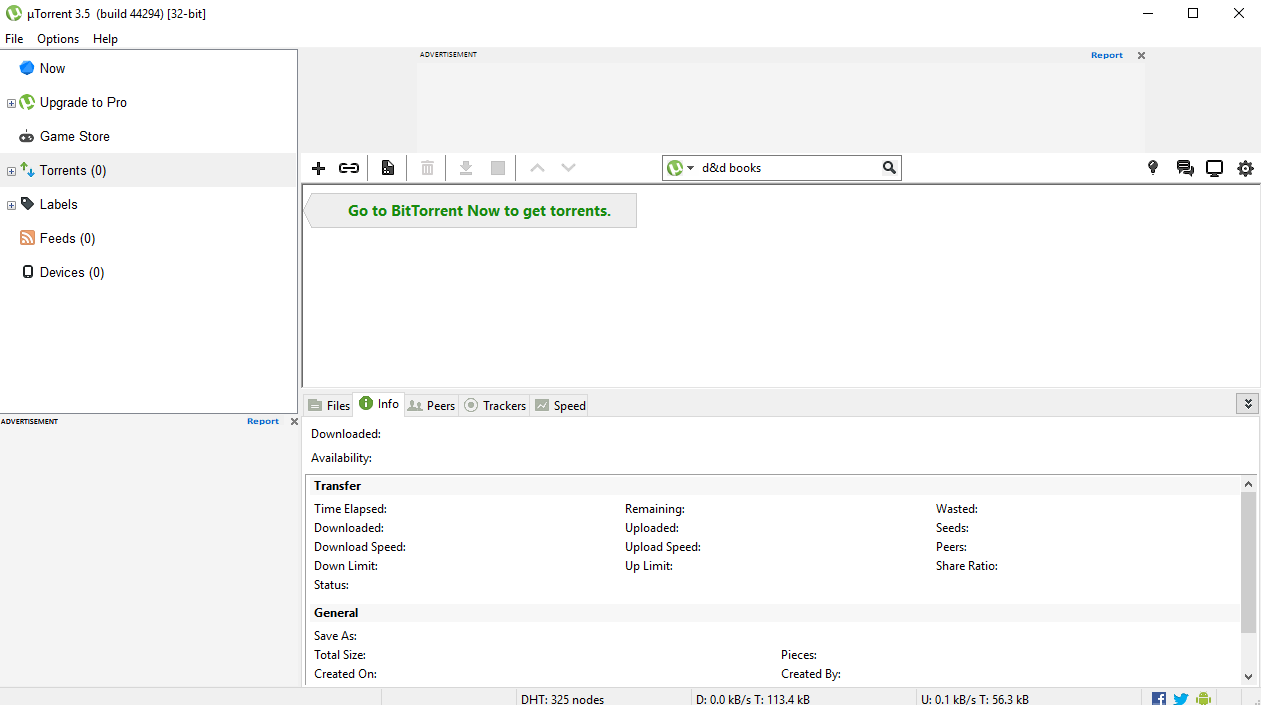Click the Info pane vertical scrollbar thumb
Screen dimensions: 1261x705
(1248, 562)
